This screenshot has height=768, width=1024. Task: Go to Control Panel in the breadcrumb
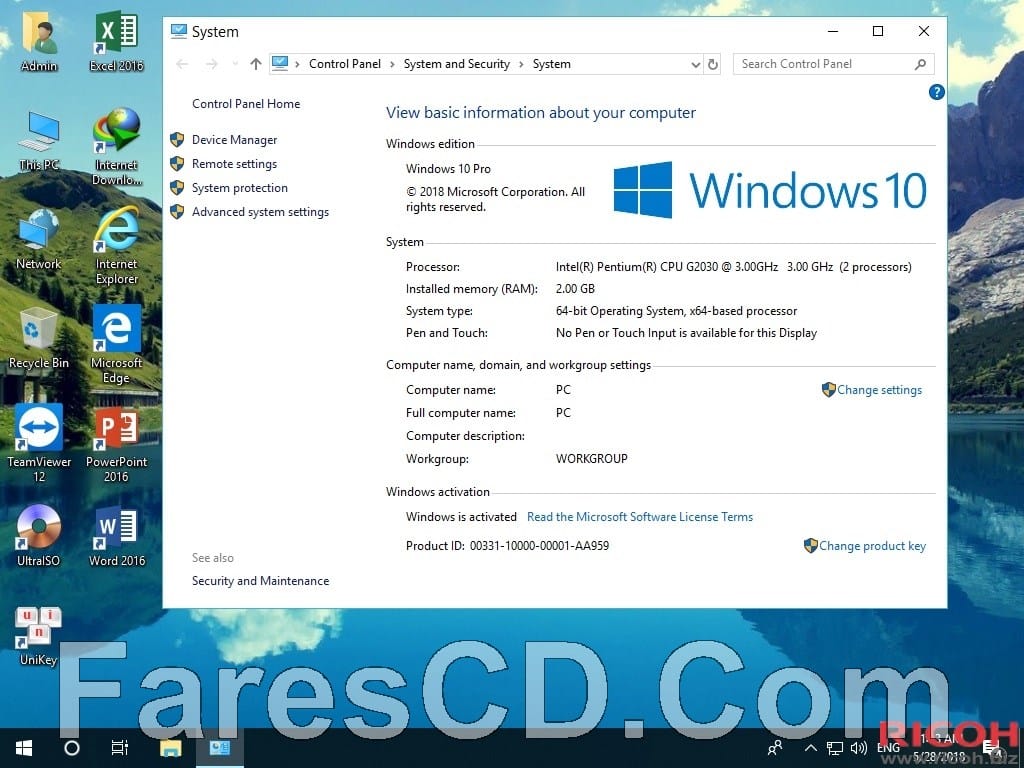(345, 64)
